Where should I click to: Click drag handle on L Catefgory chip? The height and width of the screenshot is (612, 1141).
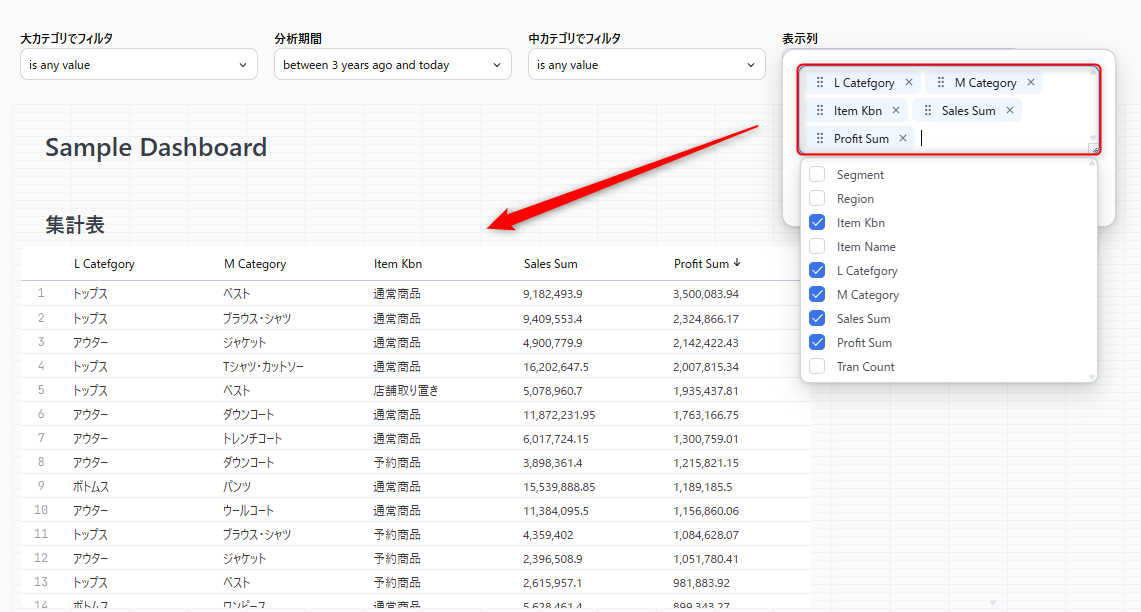coord(820,83)
